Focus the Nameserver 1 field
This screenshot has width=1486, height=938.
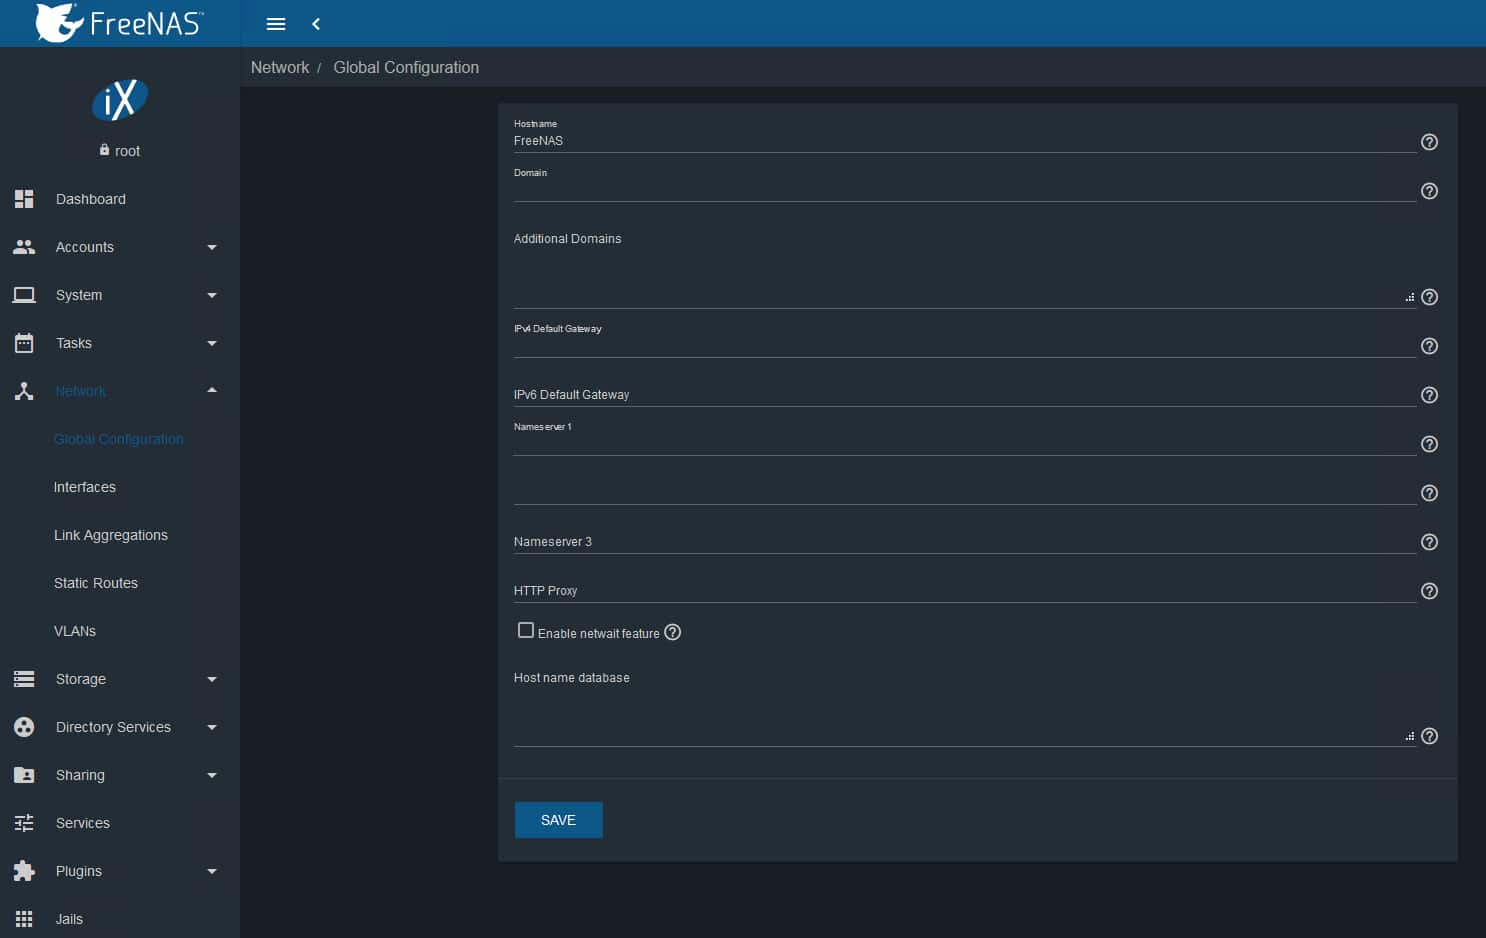[964, 444]
